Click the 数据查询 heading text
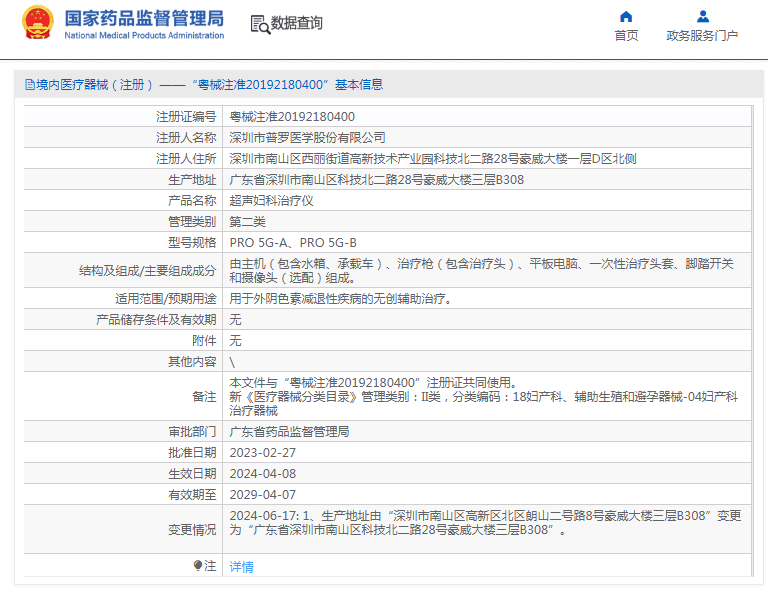The width and height of the screenshot is (768, 589). click(297, 23)
